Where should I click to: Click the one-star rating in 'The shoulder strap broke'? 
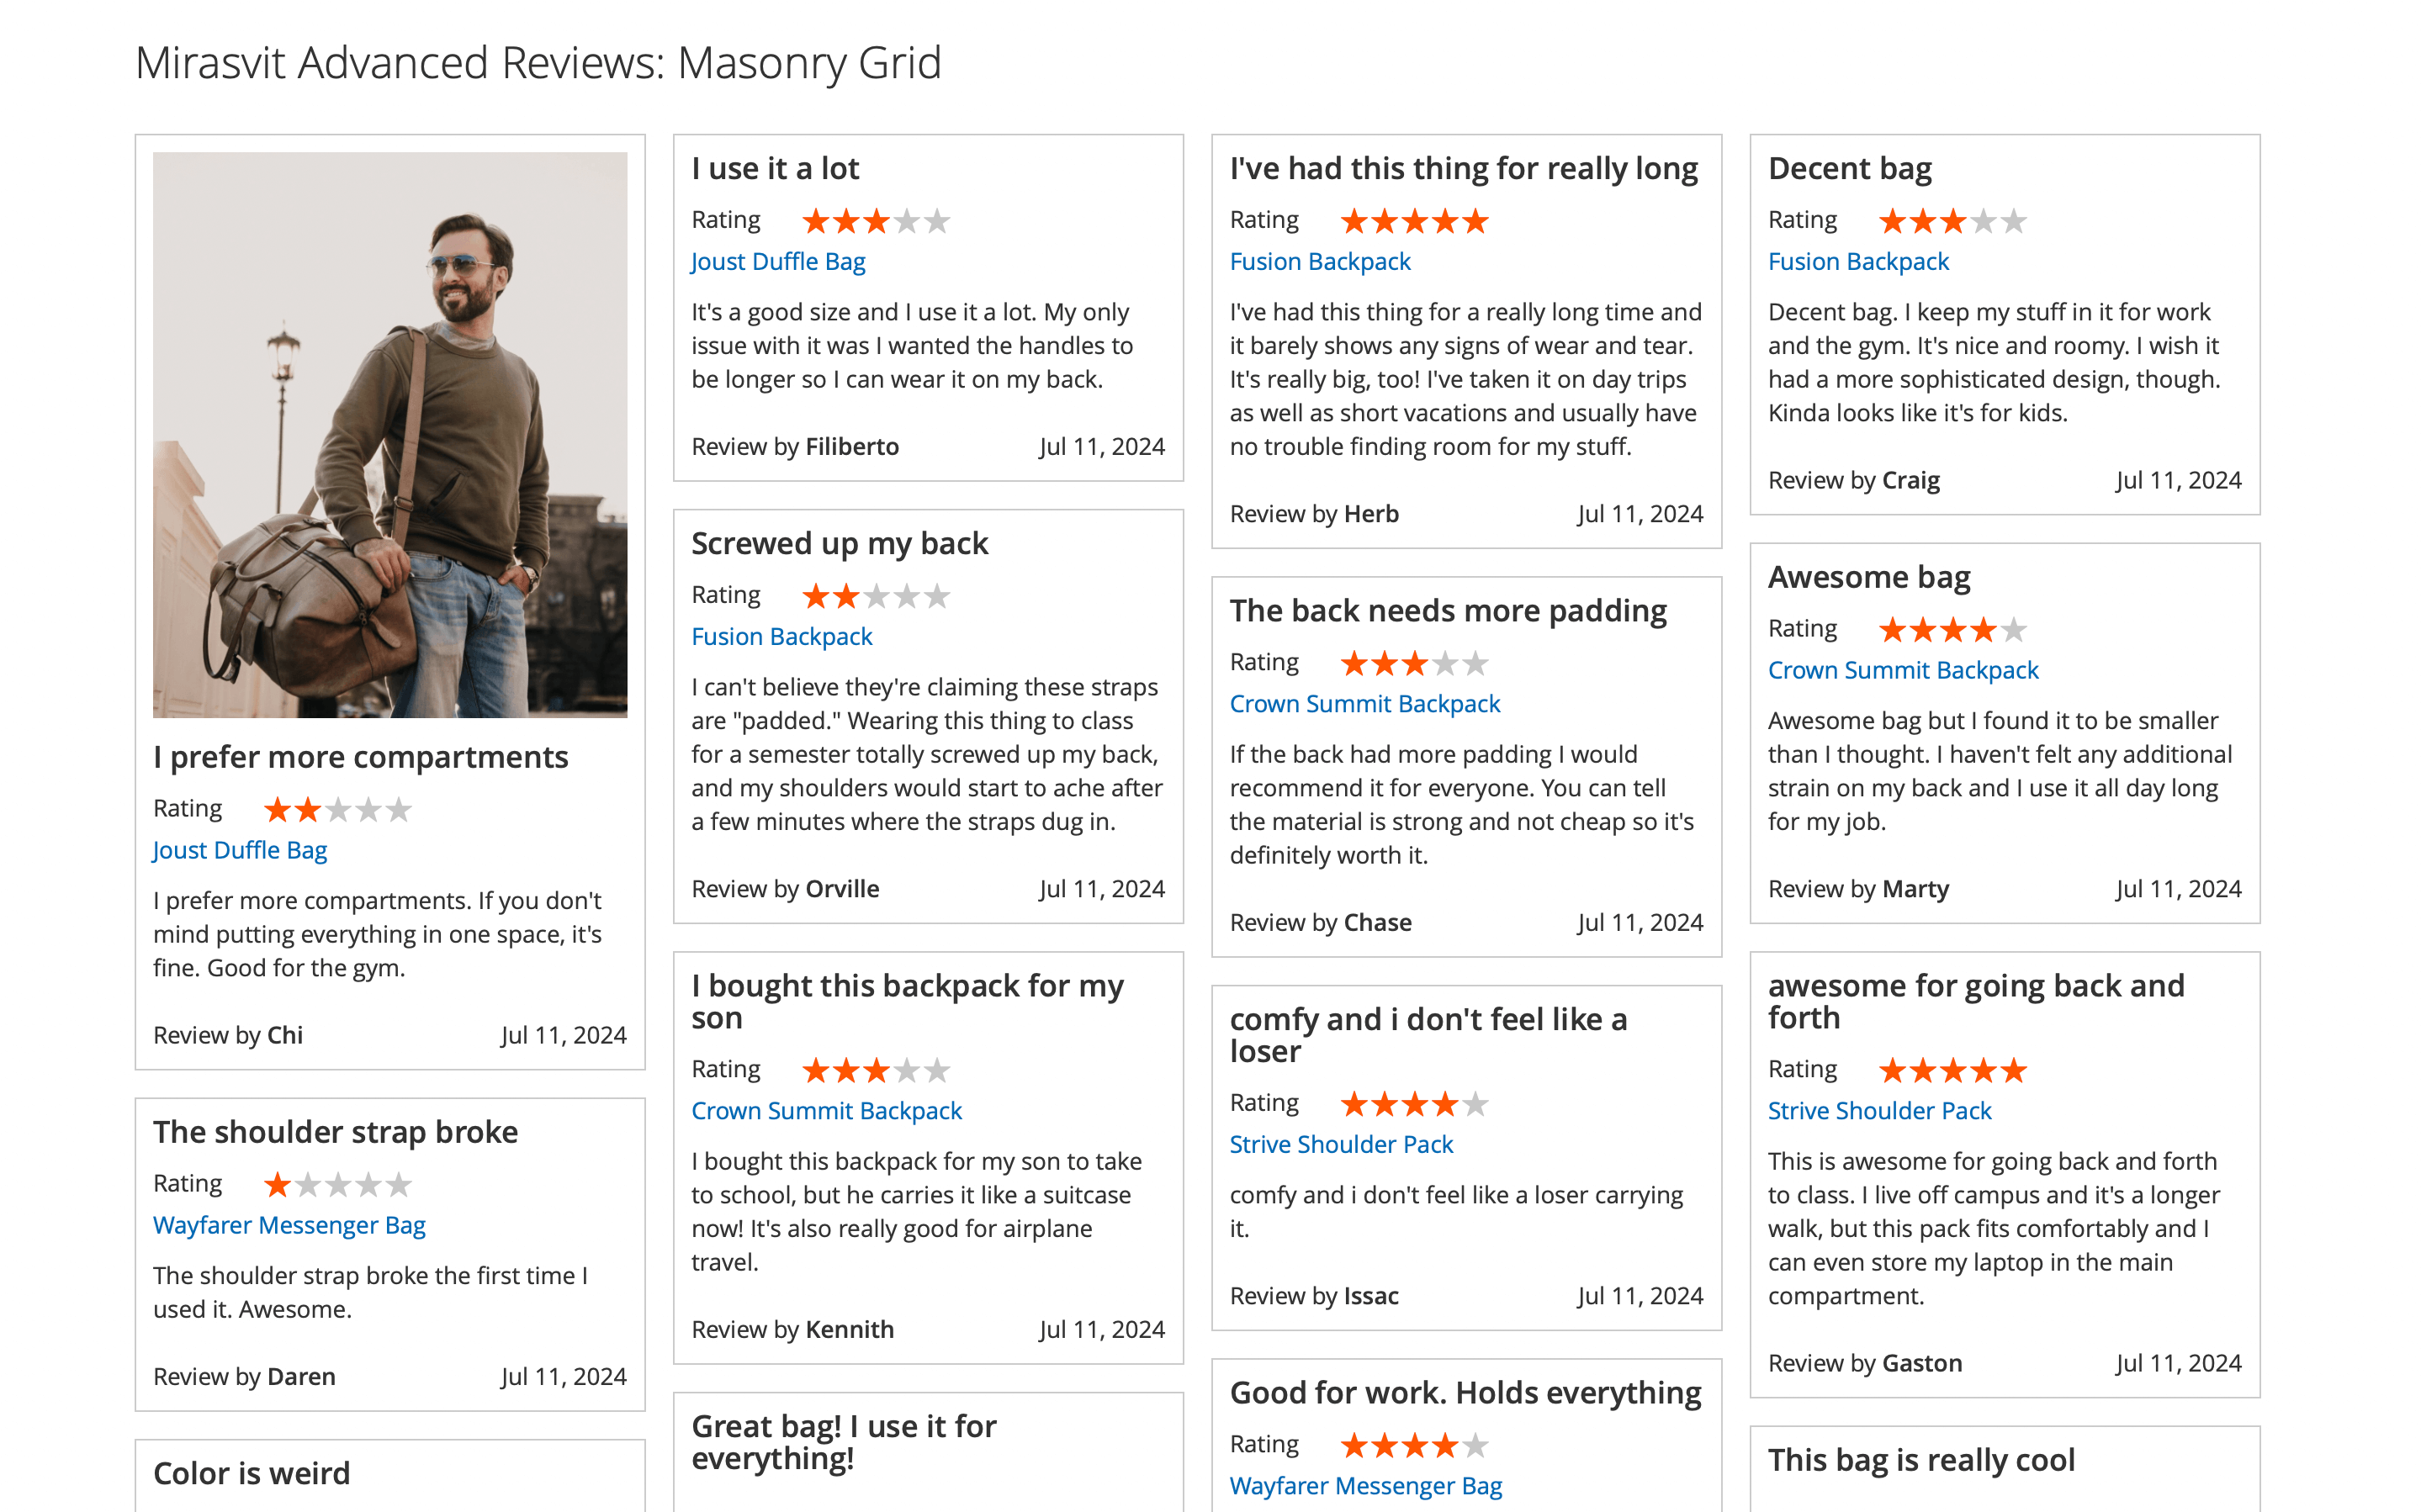(337, 1185)
